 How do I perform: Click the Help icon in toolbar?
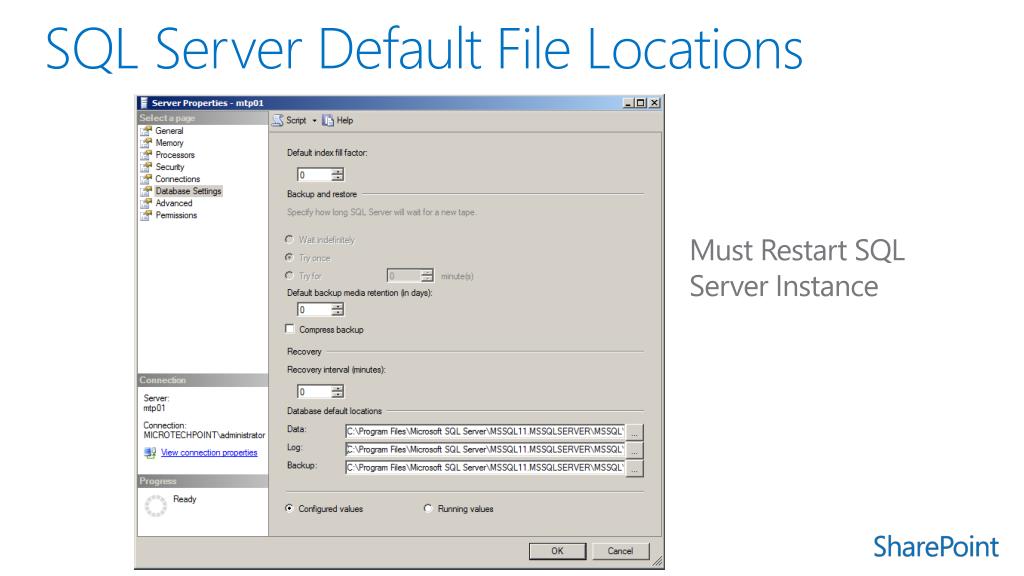328,121
